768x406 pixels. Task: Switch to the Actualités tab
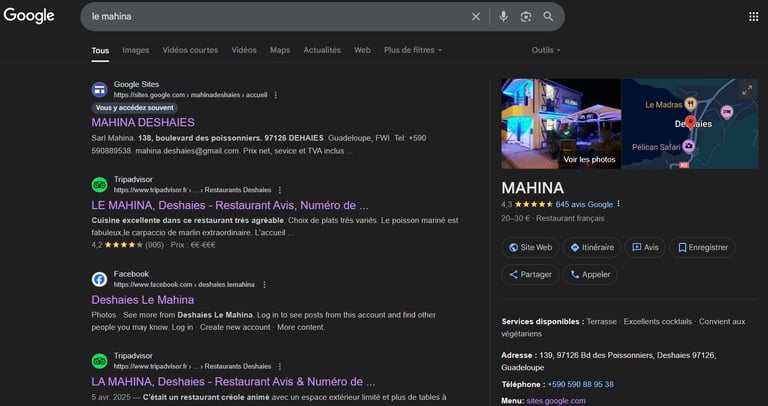[322, 50]
